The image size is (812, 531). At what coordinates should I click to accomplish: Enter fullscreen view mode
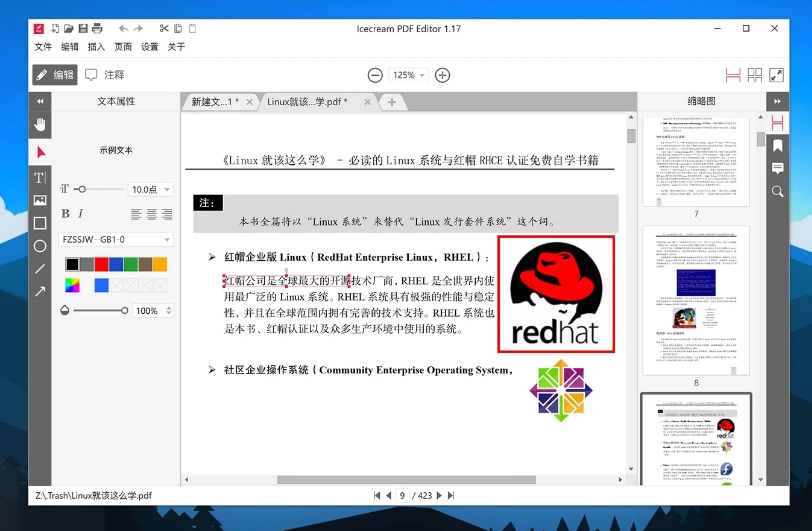777,75
